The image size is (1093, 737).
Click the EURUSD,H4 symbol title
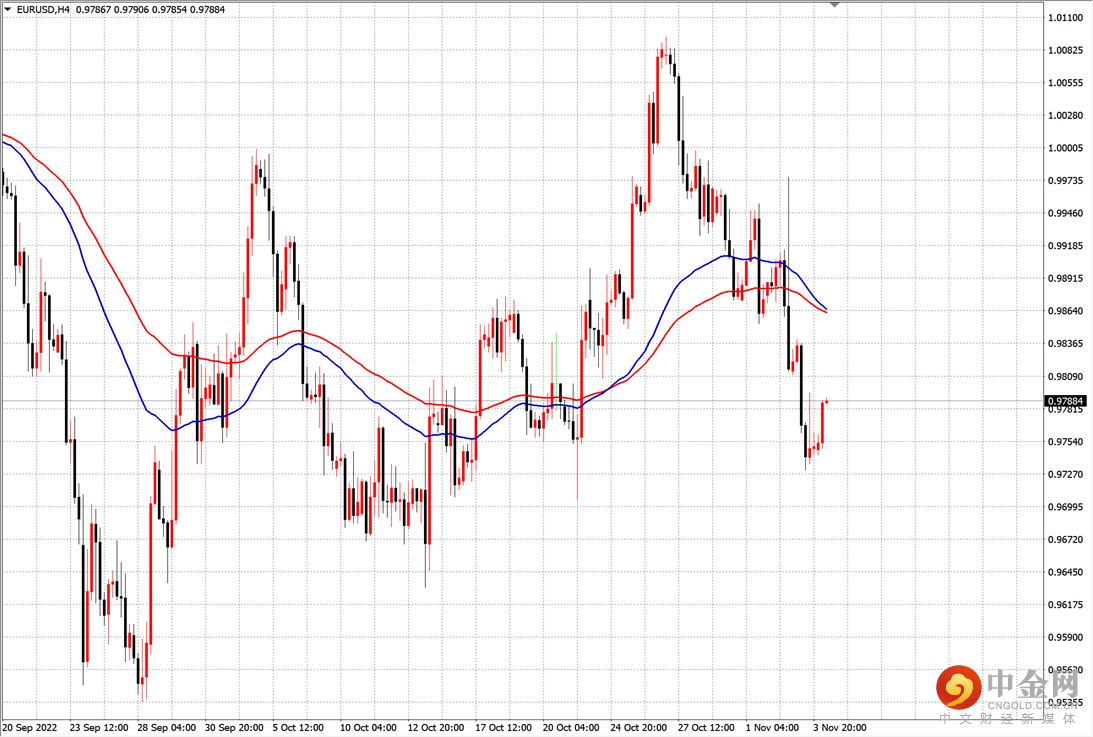(x=43, y=10)
